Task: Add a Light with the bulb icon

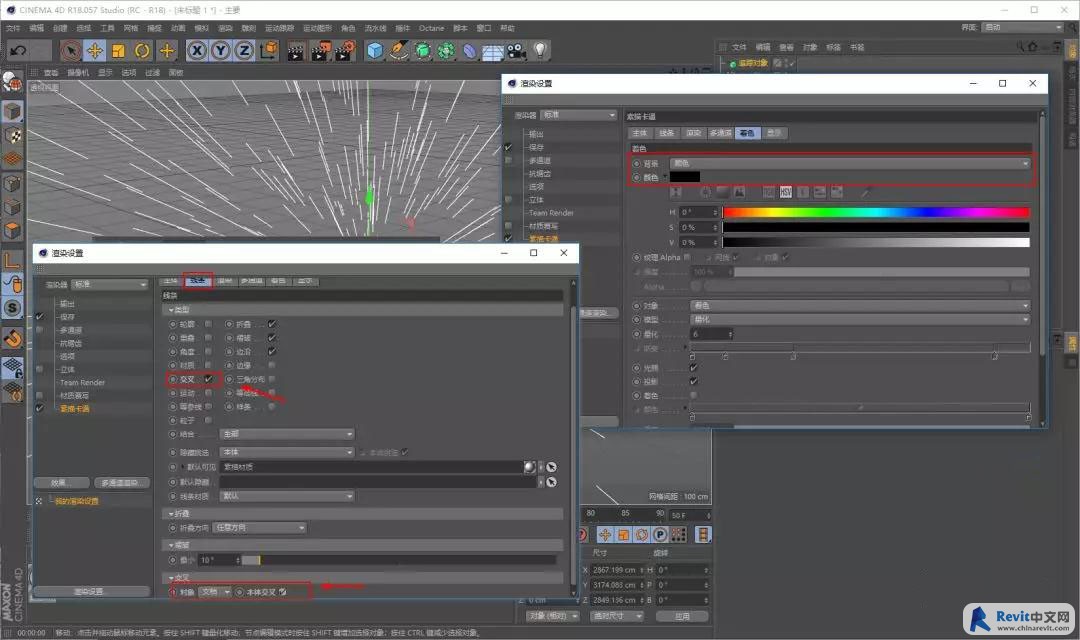Action: coord(541,50)
